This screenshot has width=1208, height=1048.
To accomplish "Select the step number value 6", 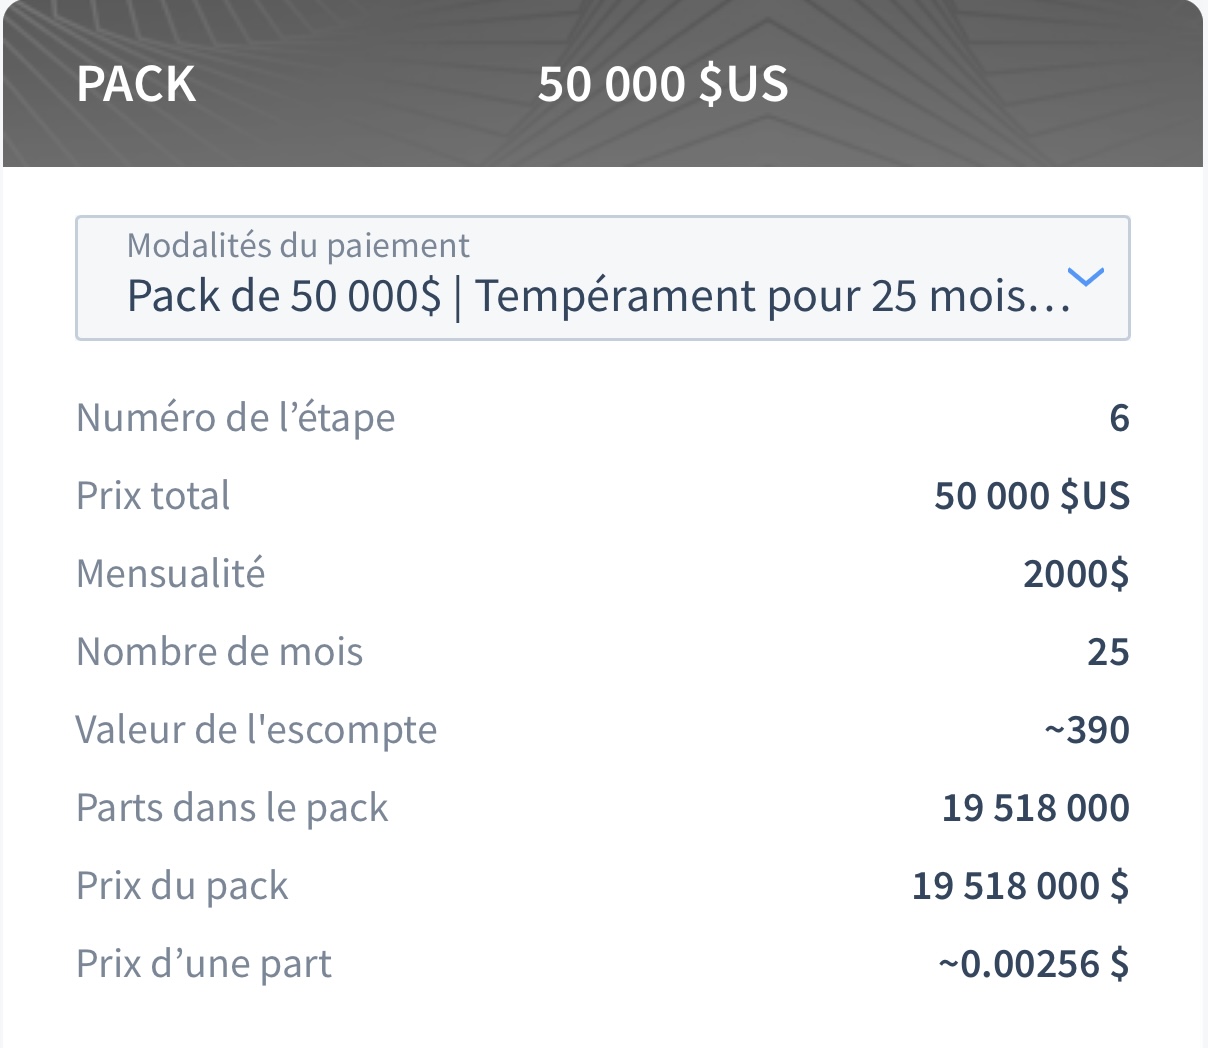I will 1119,418.
